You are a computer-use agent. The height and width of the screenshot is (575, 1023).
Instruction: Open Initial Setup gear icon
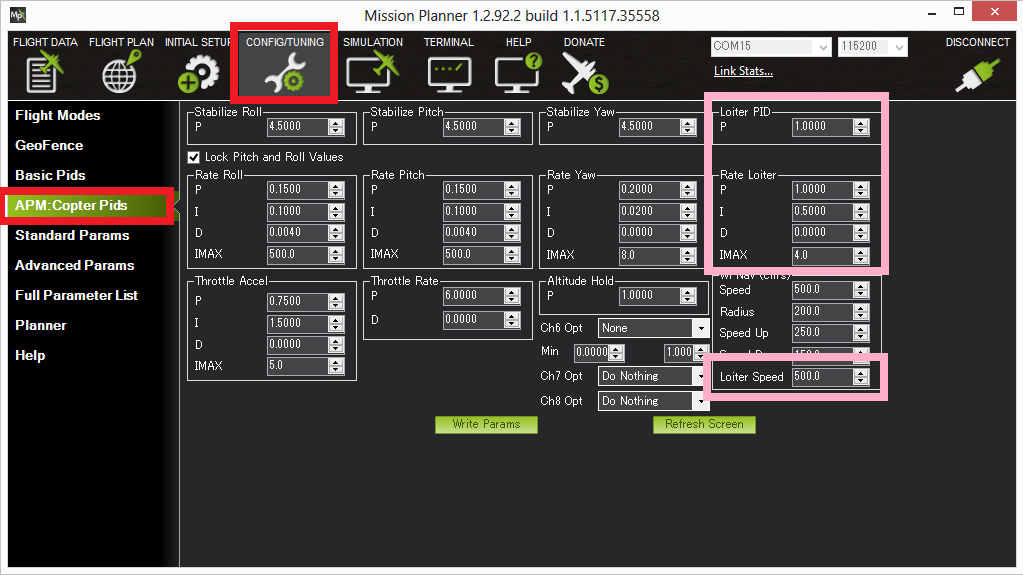coord(198,73)
